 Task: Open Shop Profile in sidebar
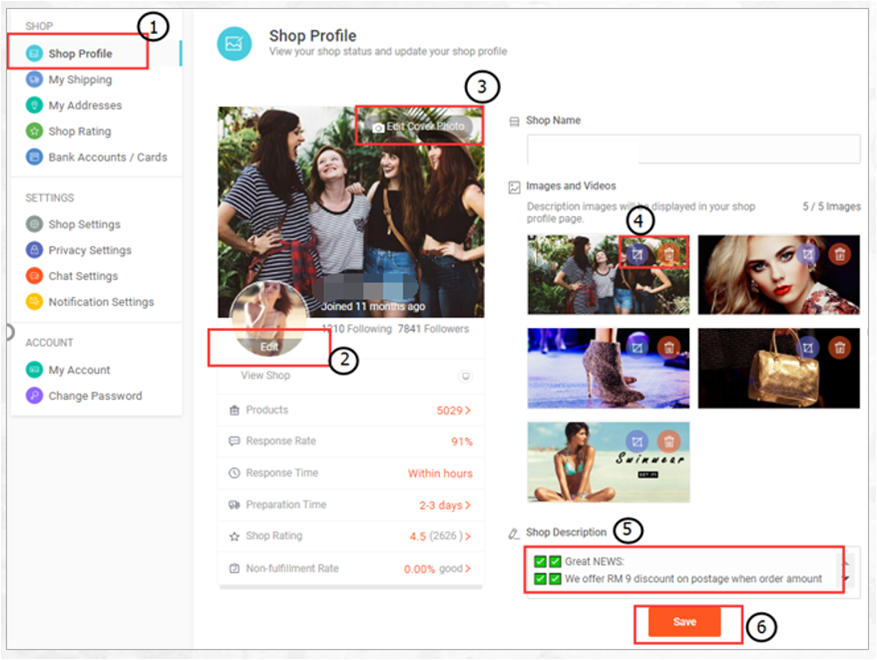[80, 54]
